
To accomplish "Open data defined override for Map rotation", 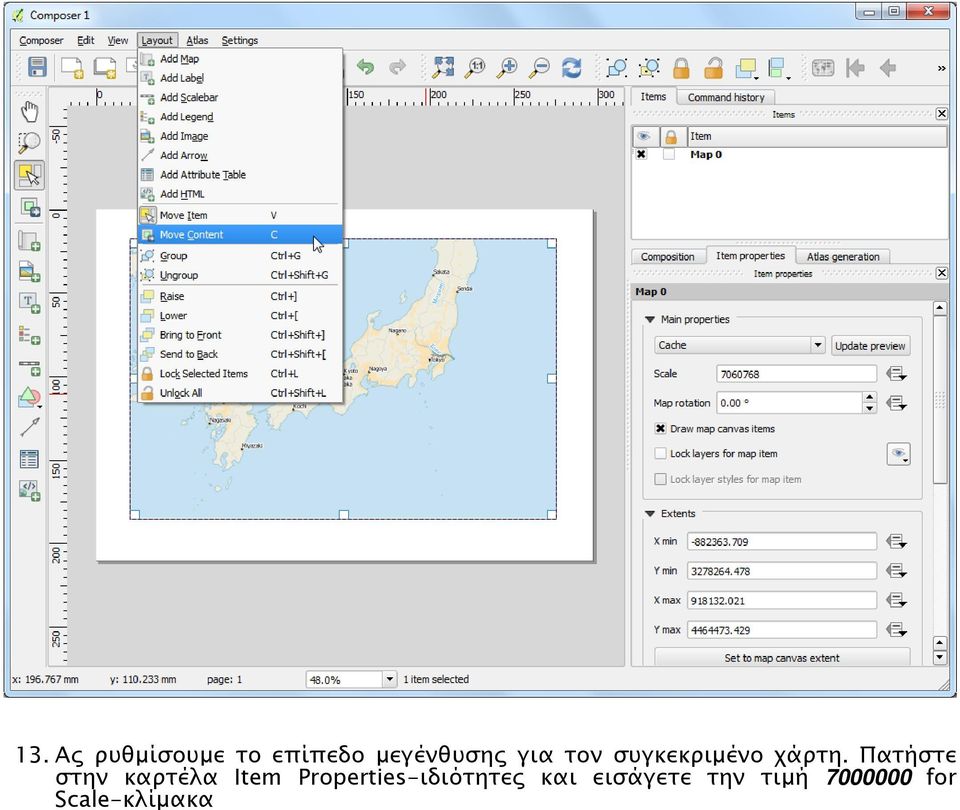I will coord(896,403).
